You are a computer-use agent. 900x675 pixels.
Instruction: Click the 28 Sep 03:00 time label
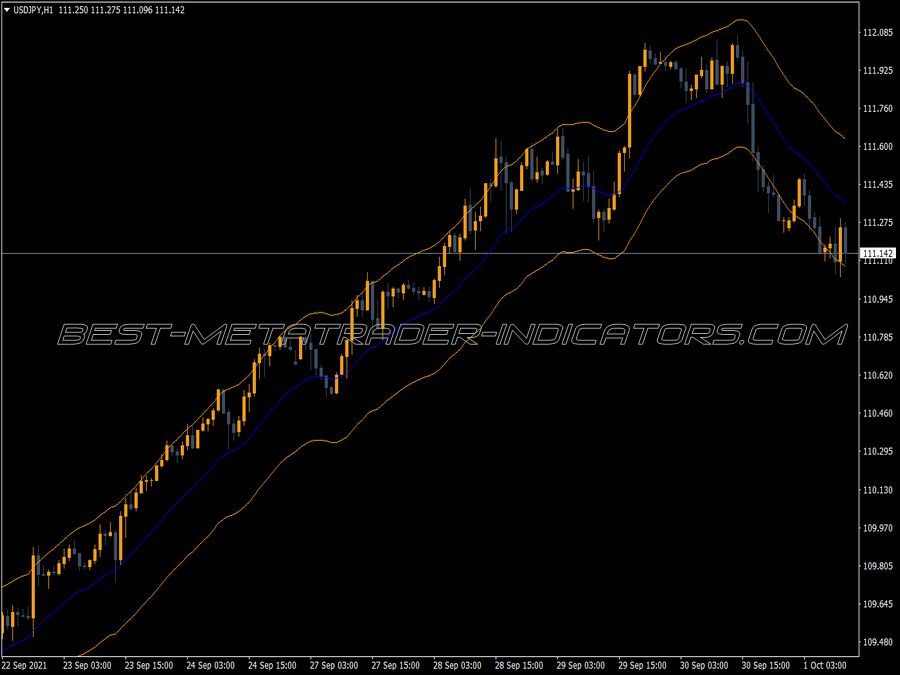tap(457, 666)
